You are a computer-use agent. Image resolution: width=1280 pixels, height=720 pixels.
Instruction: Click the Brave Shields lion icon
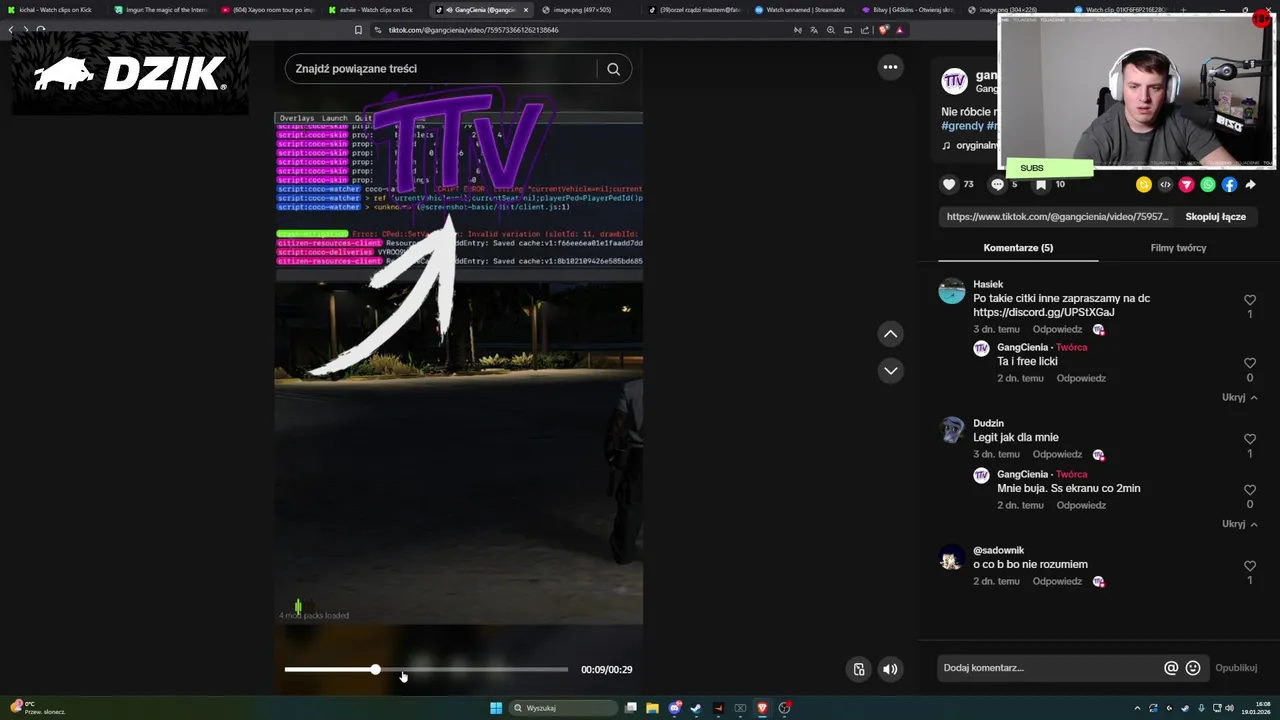[883, 30]
